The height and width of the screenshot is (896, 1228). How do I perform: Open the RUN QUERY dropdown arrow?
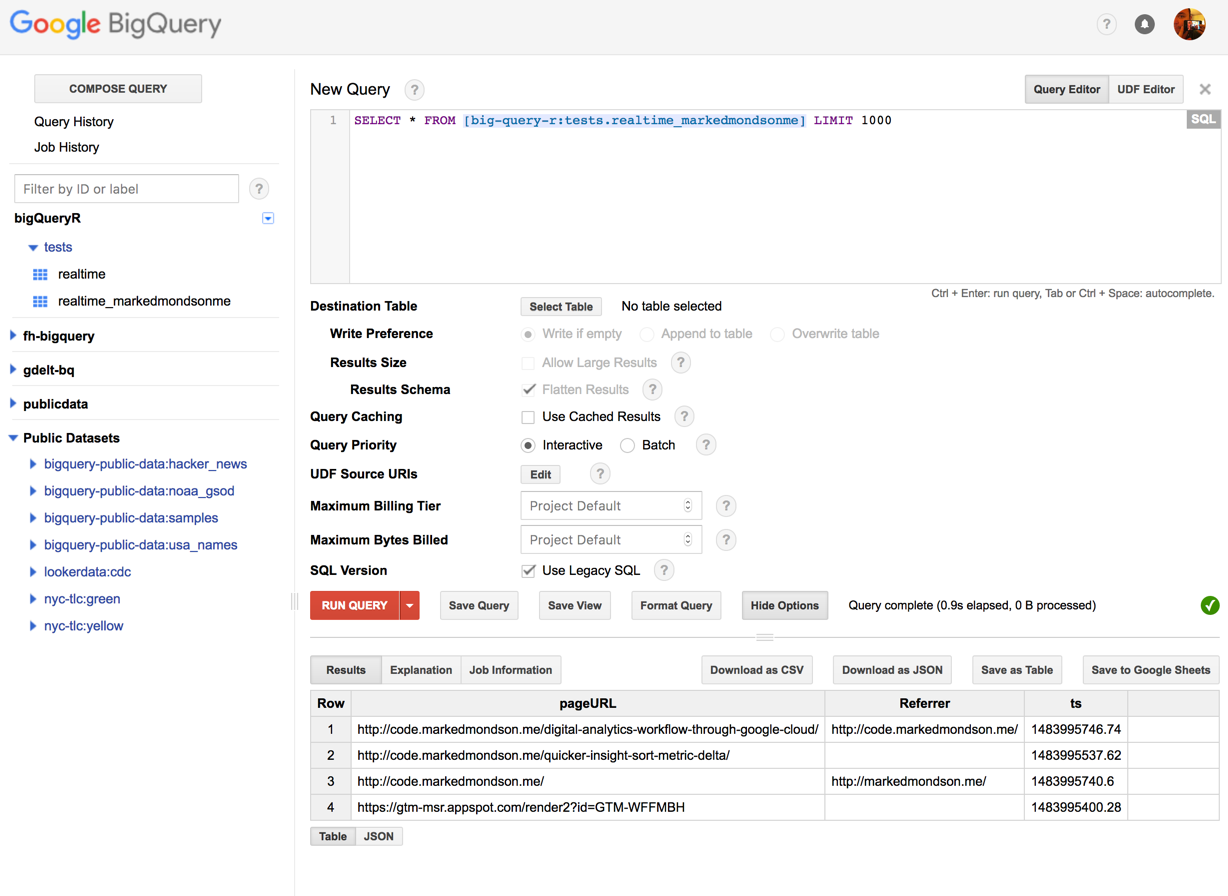(x=410, y=605)
